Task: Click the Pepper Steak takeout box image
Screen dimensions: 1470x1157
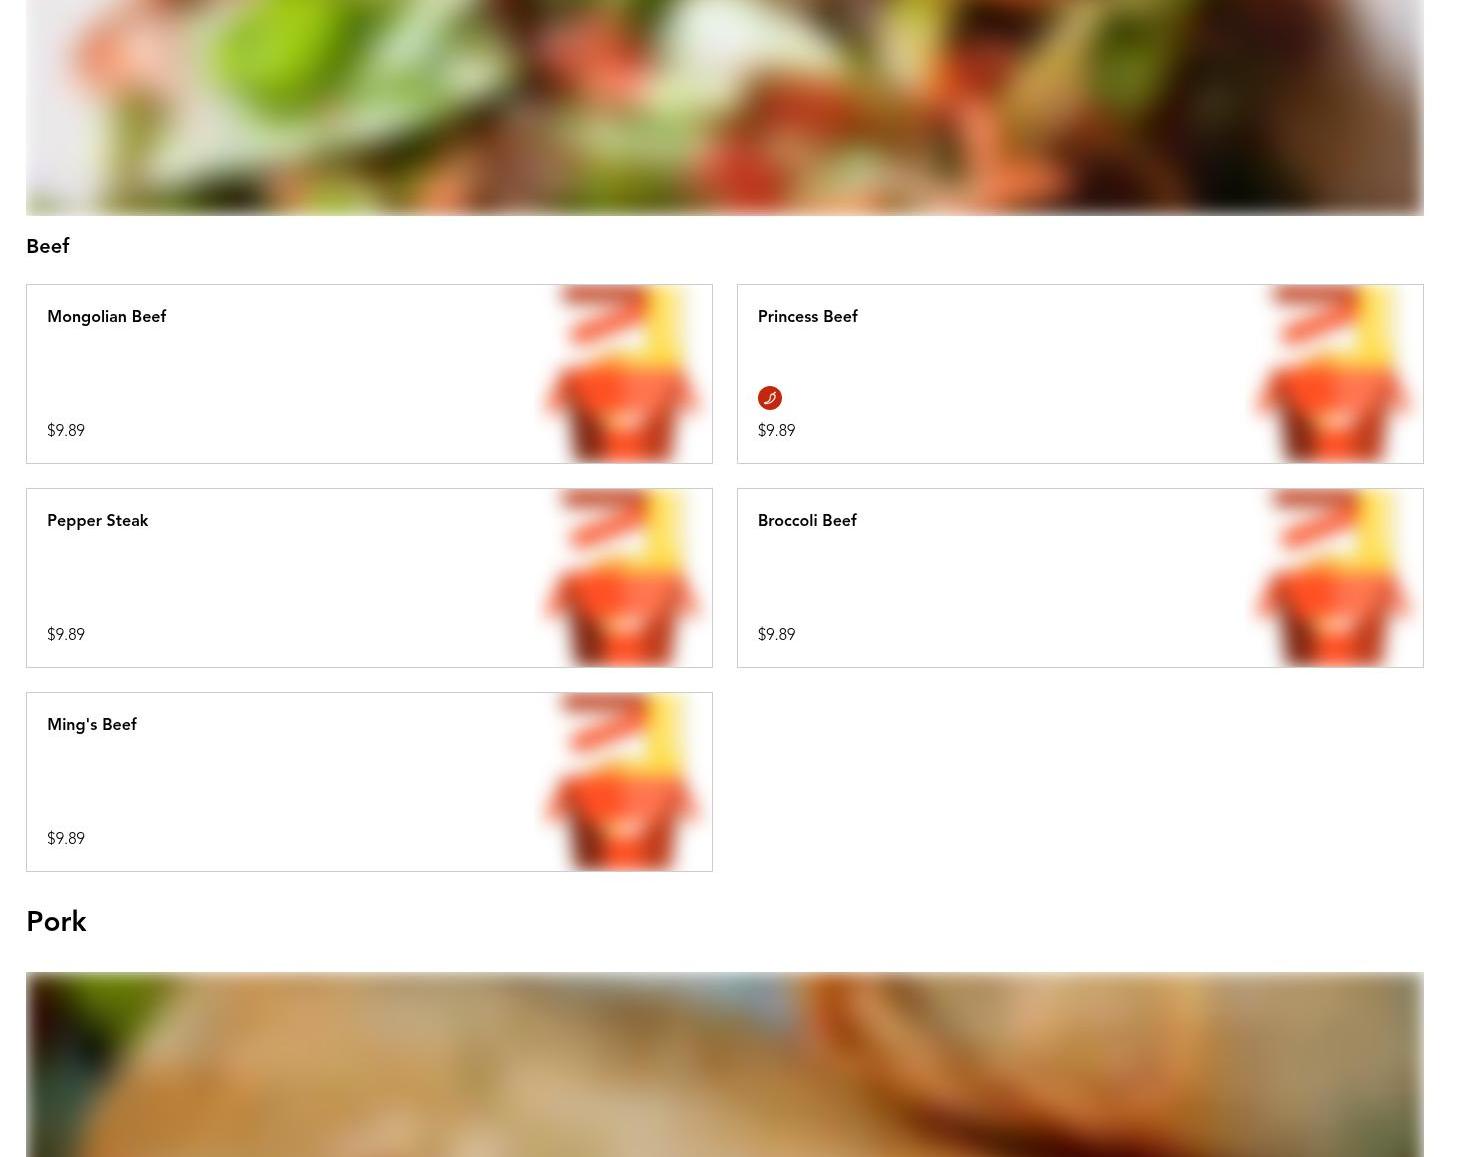Action: pos(623,578)
